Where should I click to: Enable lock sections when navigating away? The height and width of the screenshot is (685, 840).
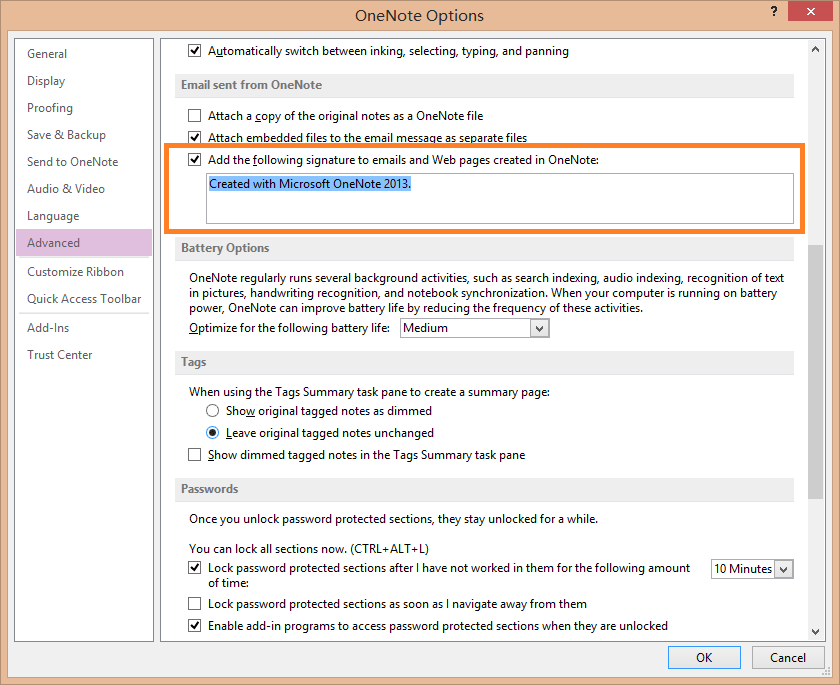pyautogui.click(x=194, y=604)
